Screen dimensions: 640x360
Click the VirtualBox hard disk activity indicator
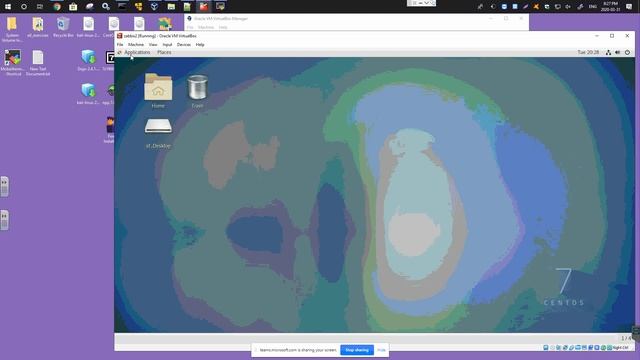click(546, 348)
